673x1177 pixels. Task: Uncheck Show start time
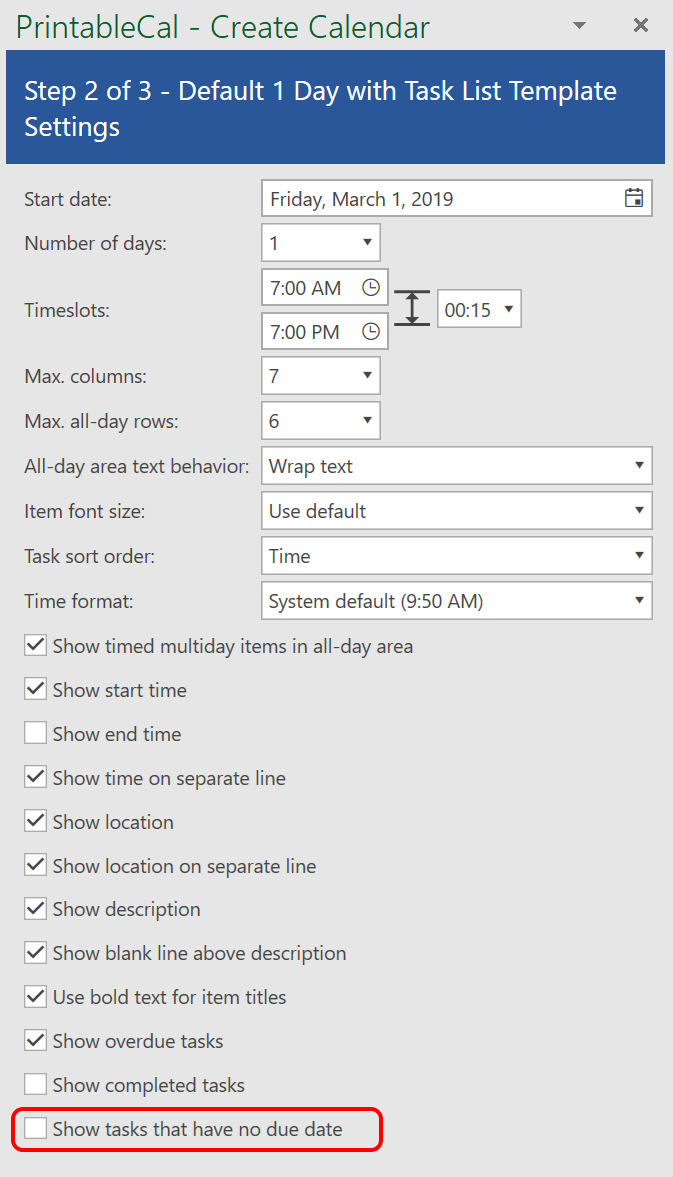(36, 690)
